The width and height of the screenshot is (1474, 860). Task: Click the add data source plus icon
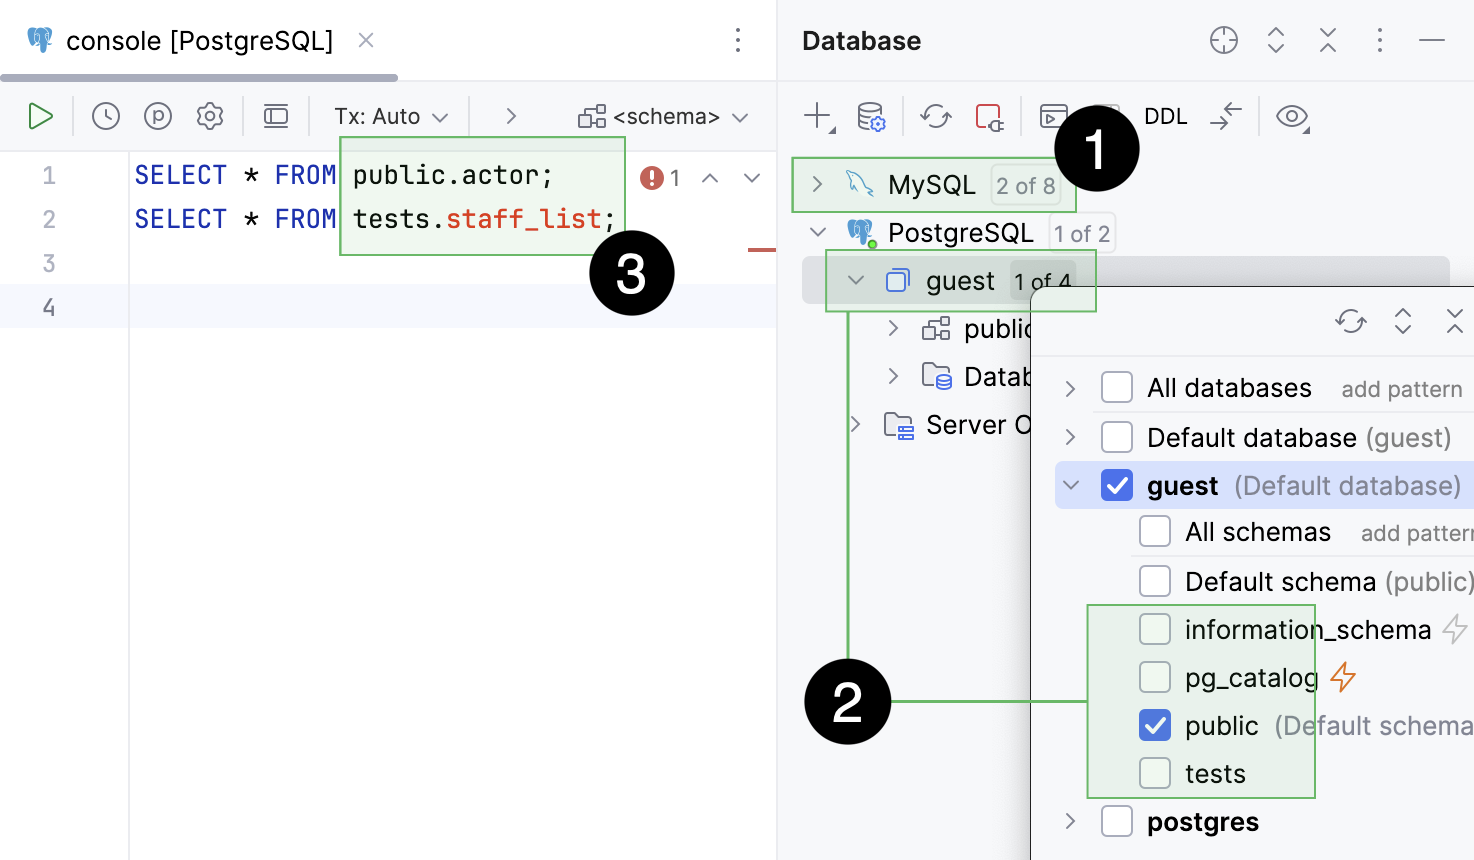pyautogui.click(x=814, y=116)
